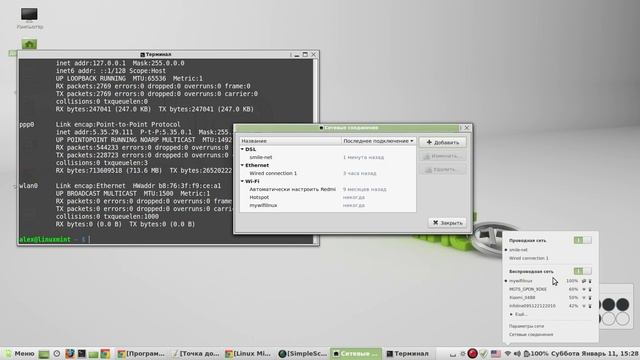Launch Chrome from the panel launcher

coord(105,354)
